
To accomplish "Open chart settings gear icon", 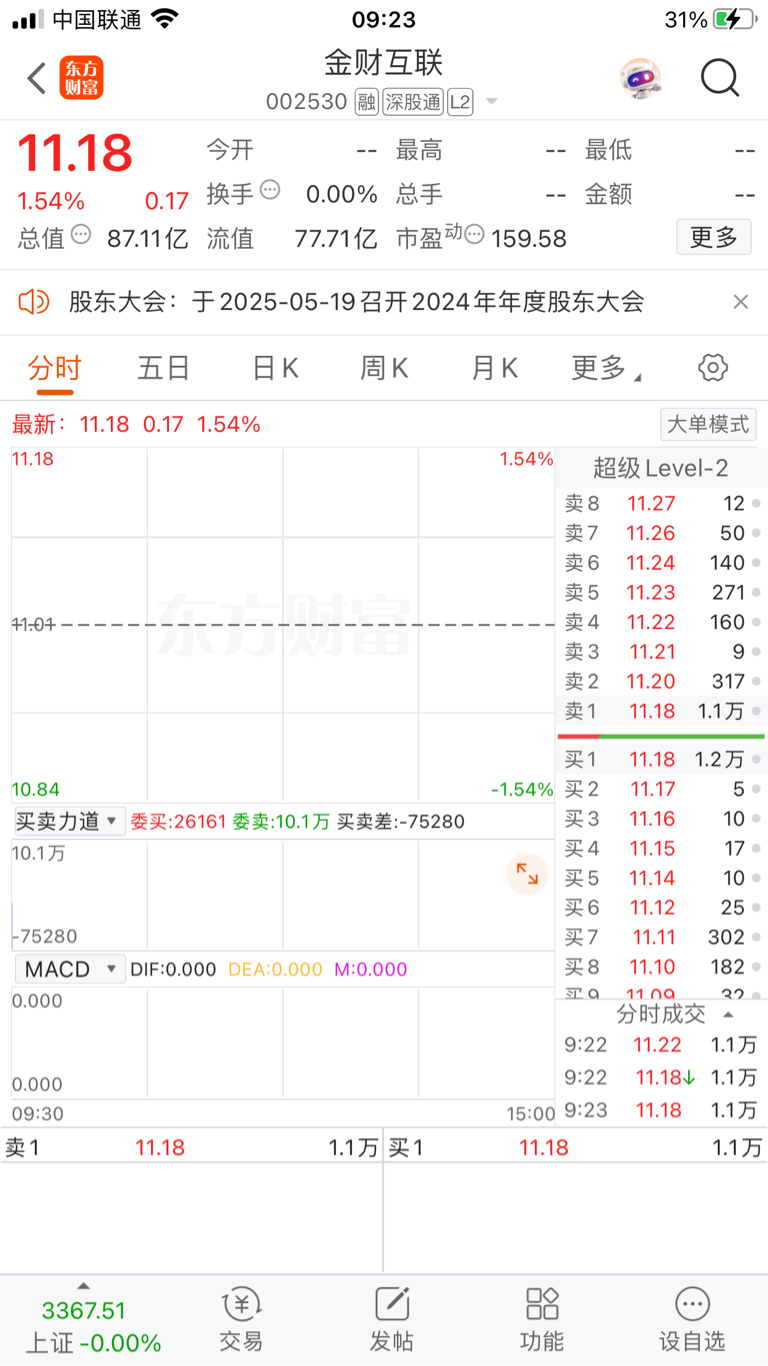I will [712, 368].
